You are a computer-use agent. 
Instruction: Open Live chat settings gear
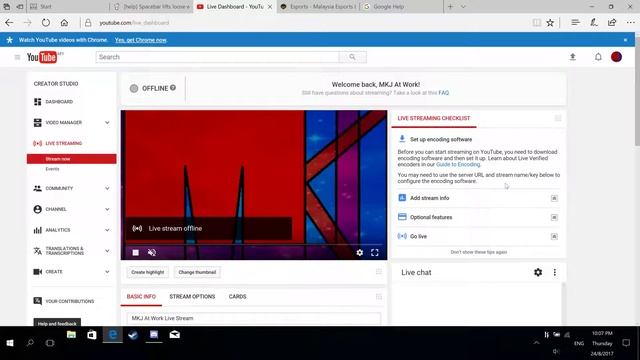(x=538, y=272)
